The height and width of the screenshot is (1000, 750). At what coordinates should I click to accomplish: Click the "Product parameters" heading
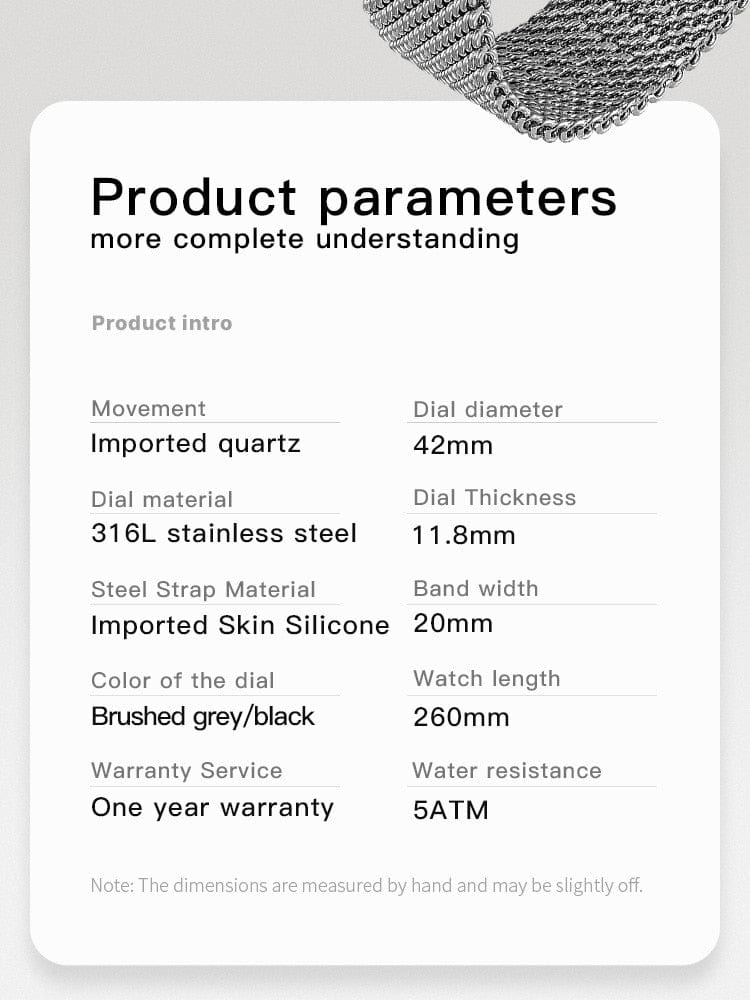(353, 197)
